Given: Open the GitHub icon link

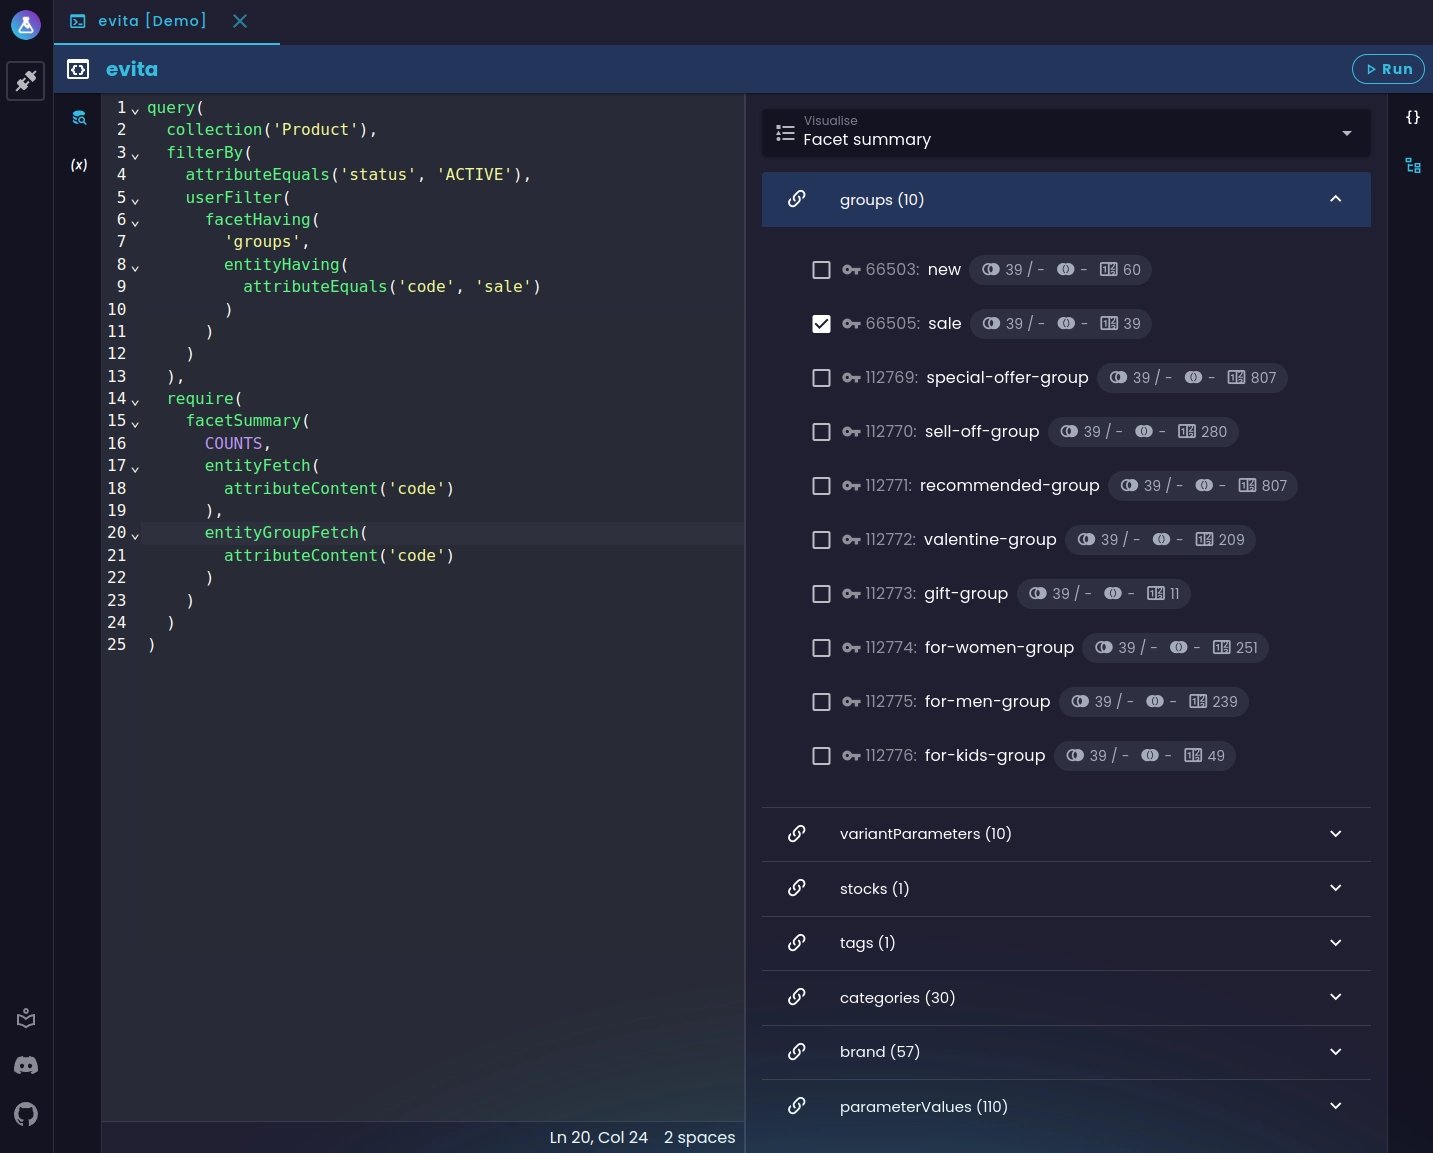Looking at the screenshot, I should 26,1114.
